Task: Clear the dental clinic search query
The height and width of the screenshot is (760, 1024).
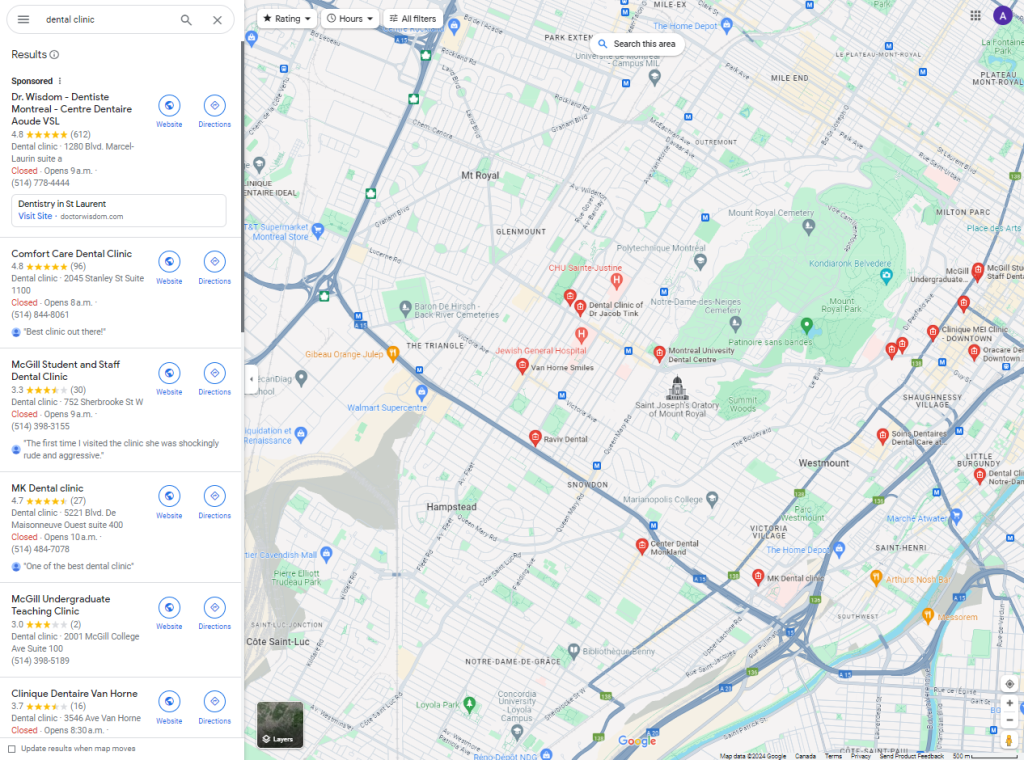Action: pos(217,19)
